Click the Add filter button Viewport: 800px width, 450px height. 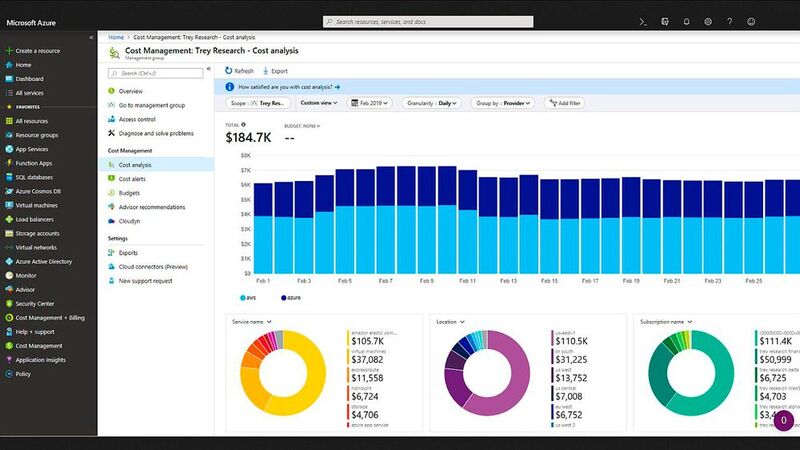pyautogui.click(x=566, y=103)
